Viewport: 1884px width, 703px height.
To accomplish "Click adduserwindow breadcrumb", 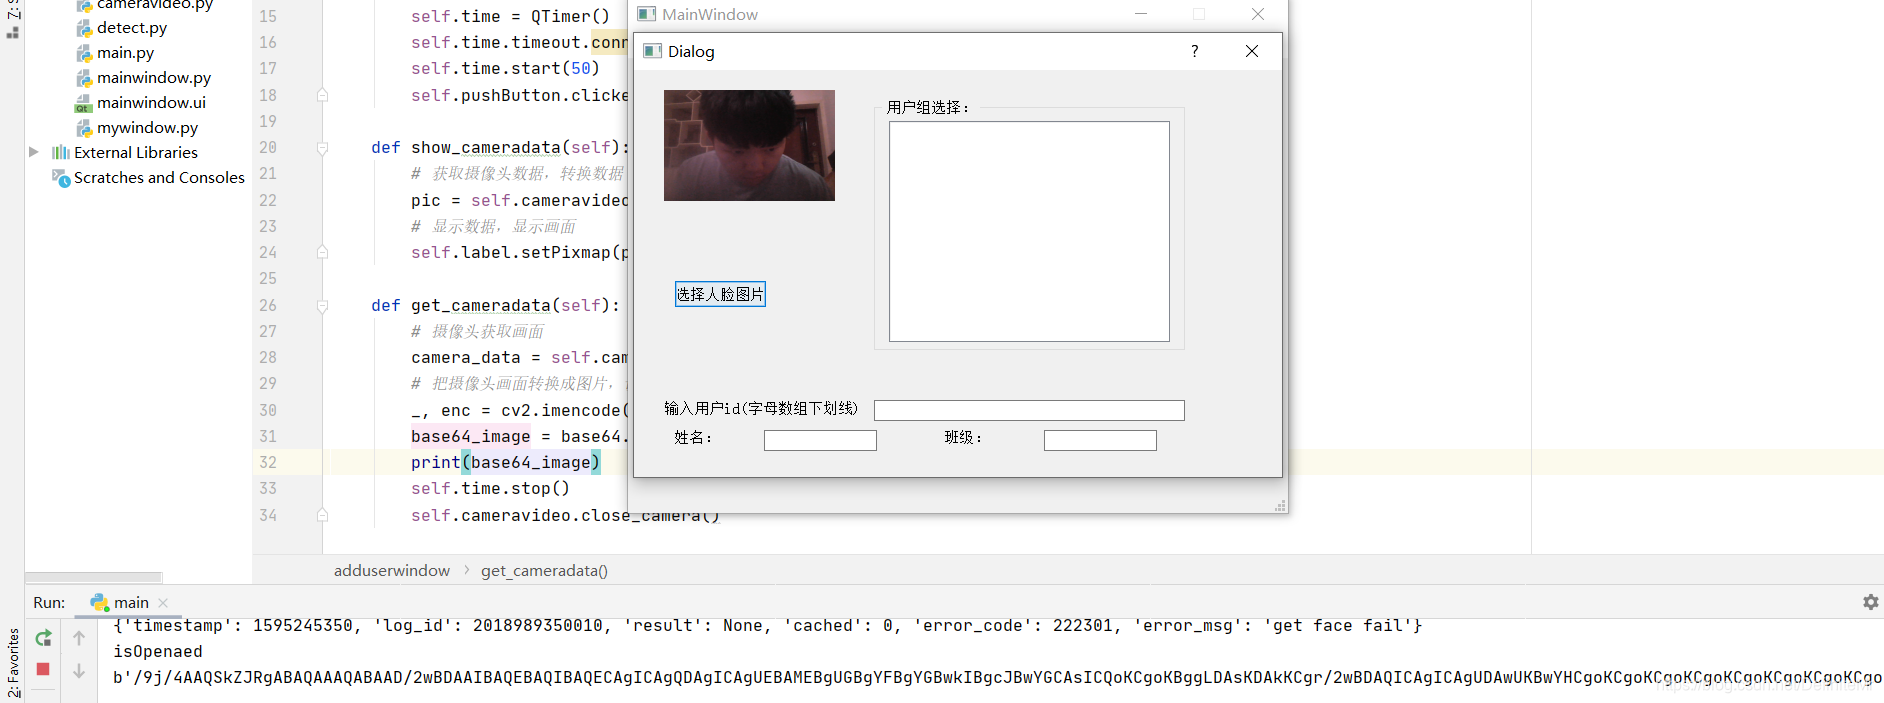I will pos(392,570).
